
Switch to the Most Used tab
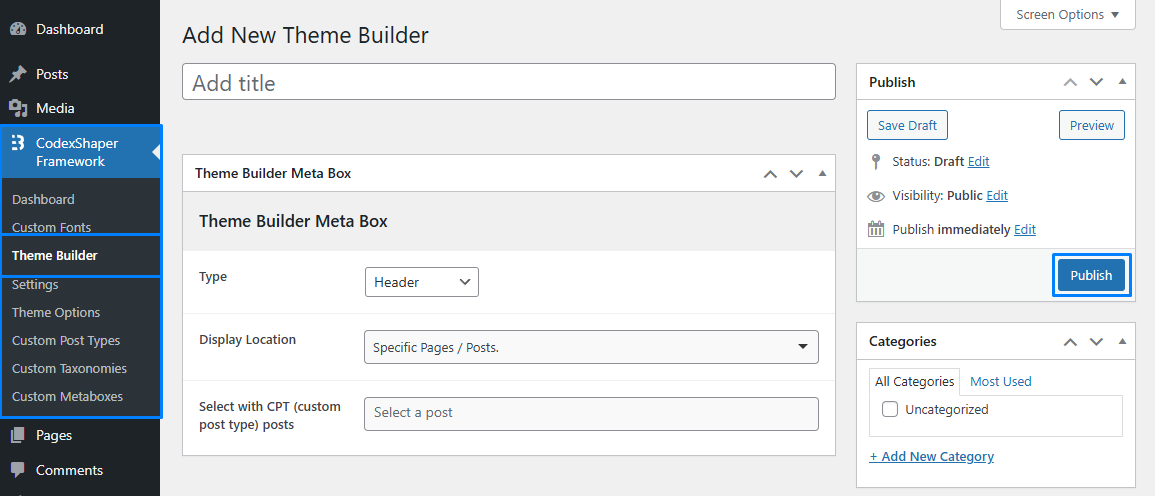[x=1000, y=382]
